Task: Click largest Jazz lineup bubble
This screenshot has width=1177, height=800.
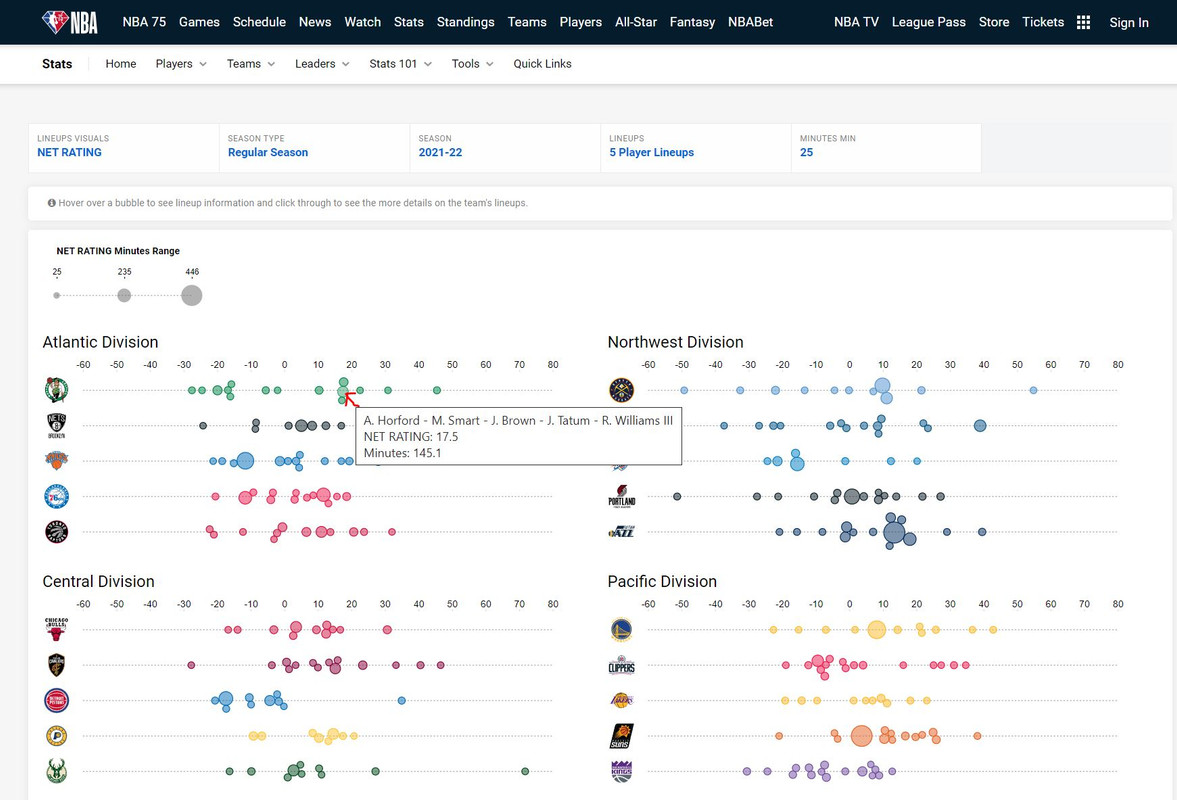Action: coord(894,532)
